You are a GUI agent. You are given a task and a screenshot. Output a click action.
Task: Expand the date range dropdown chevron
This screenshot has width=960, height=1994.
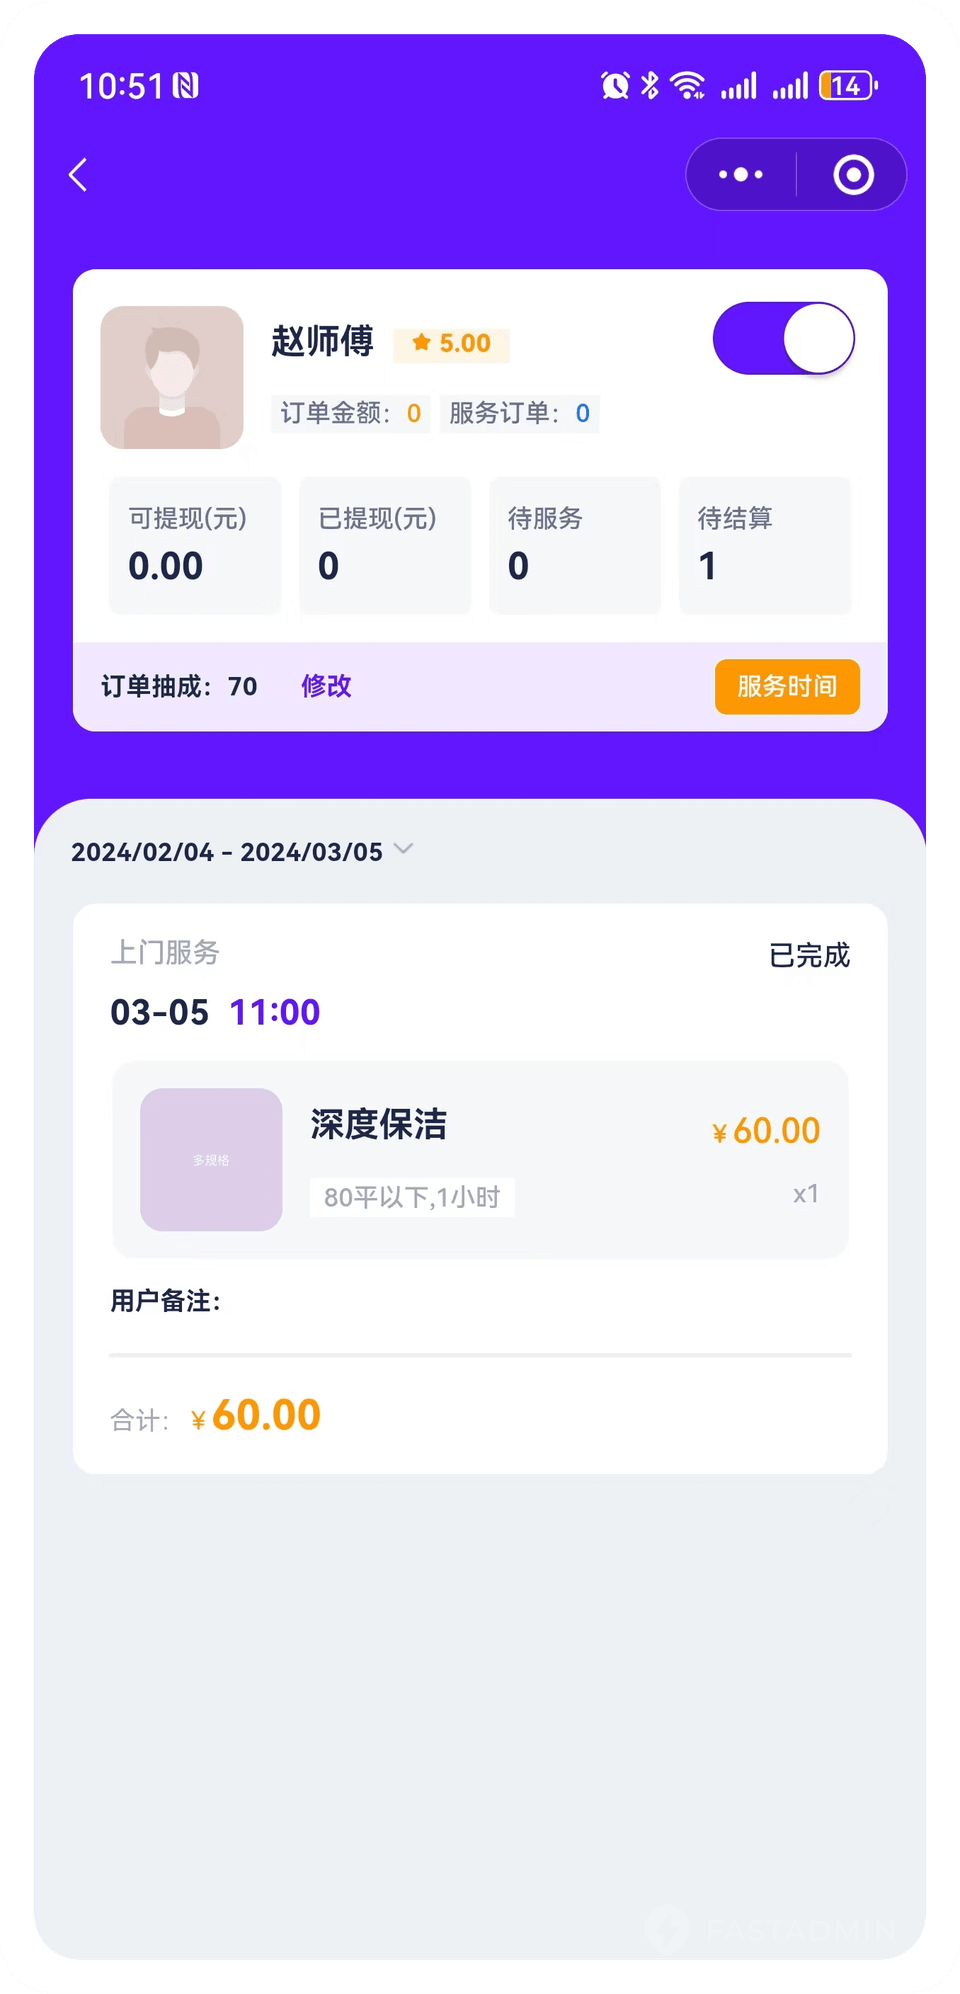tap(403, 849)
